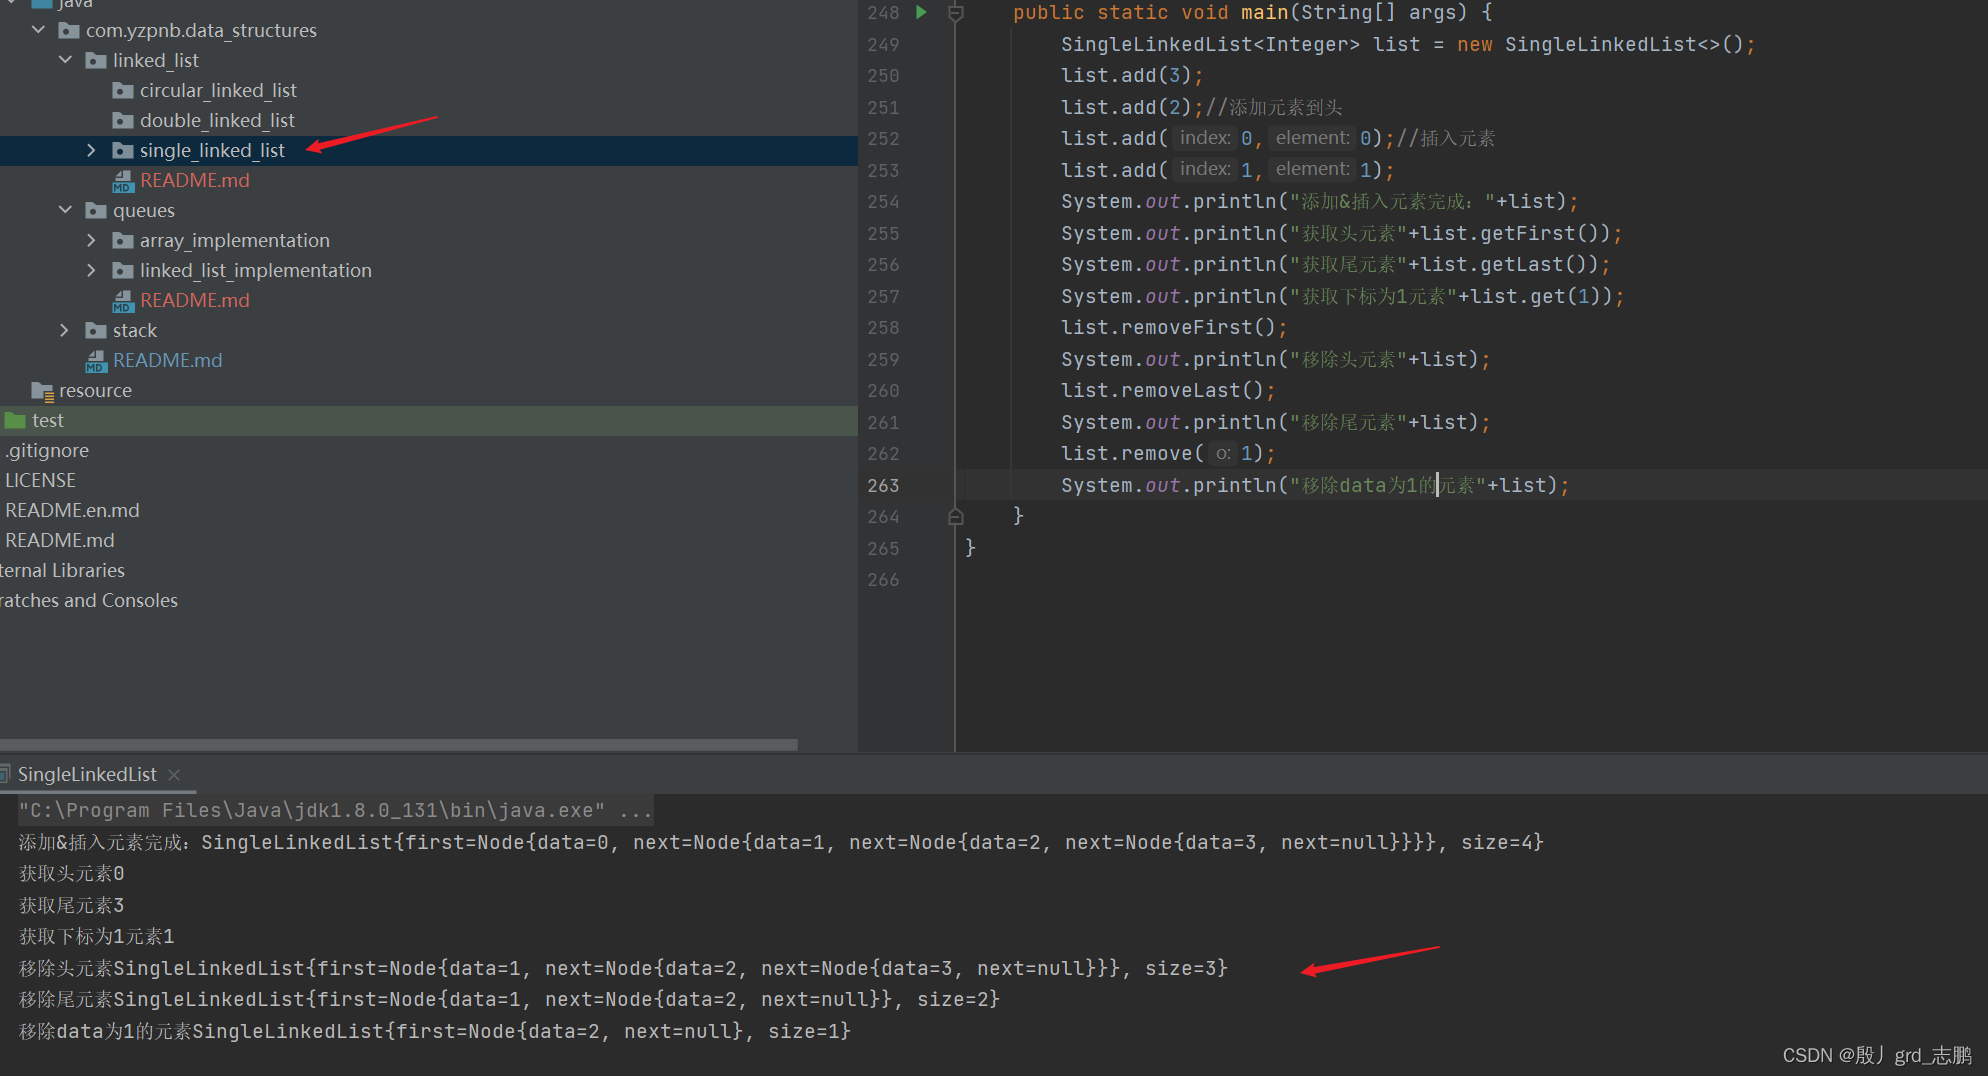Click the linked_list_implementation folder icon

tap(123, 271)
